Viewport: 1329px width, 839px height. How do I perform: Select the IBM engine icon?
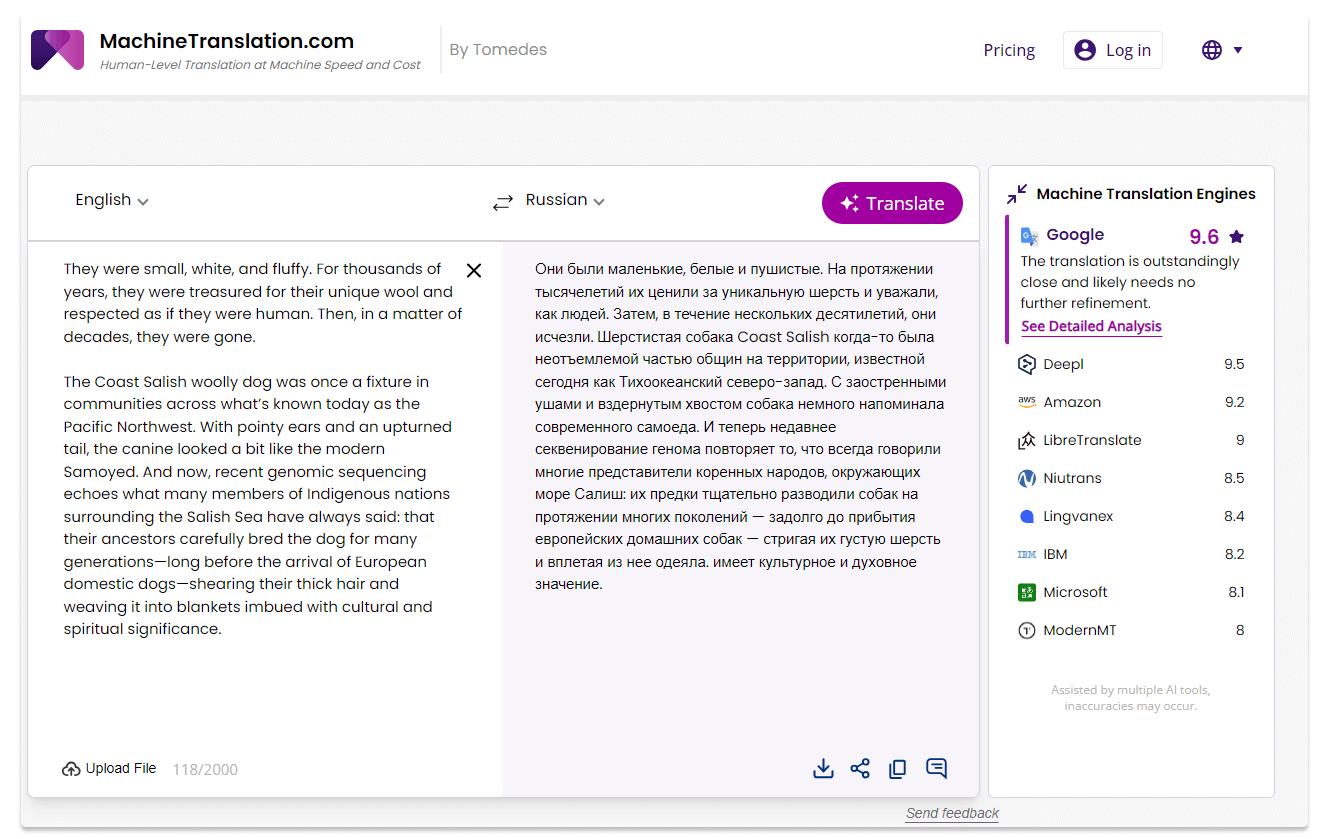tap(1026, 554)
